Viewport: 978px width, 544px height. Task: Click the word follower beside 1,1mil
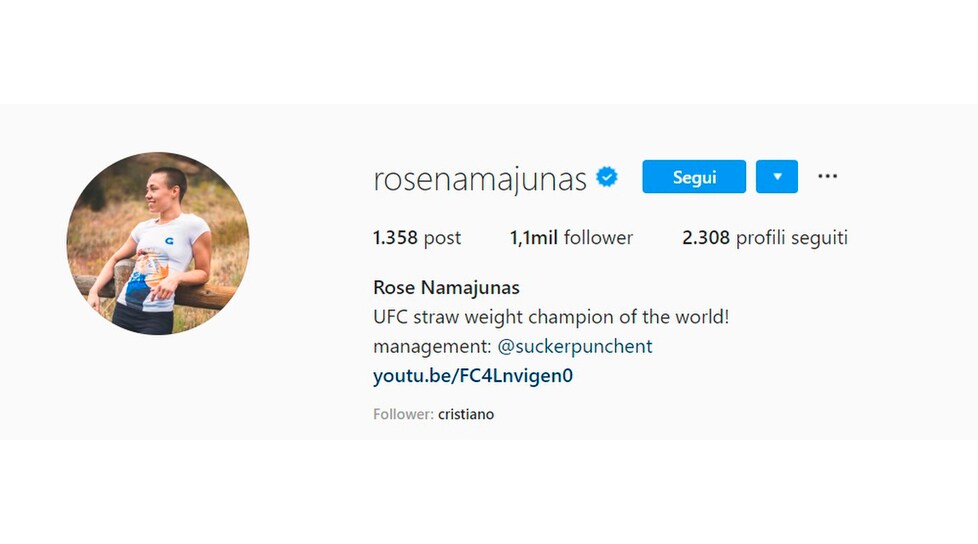click(x=598, y=238)
